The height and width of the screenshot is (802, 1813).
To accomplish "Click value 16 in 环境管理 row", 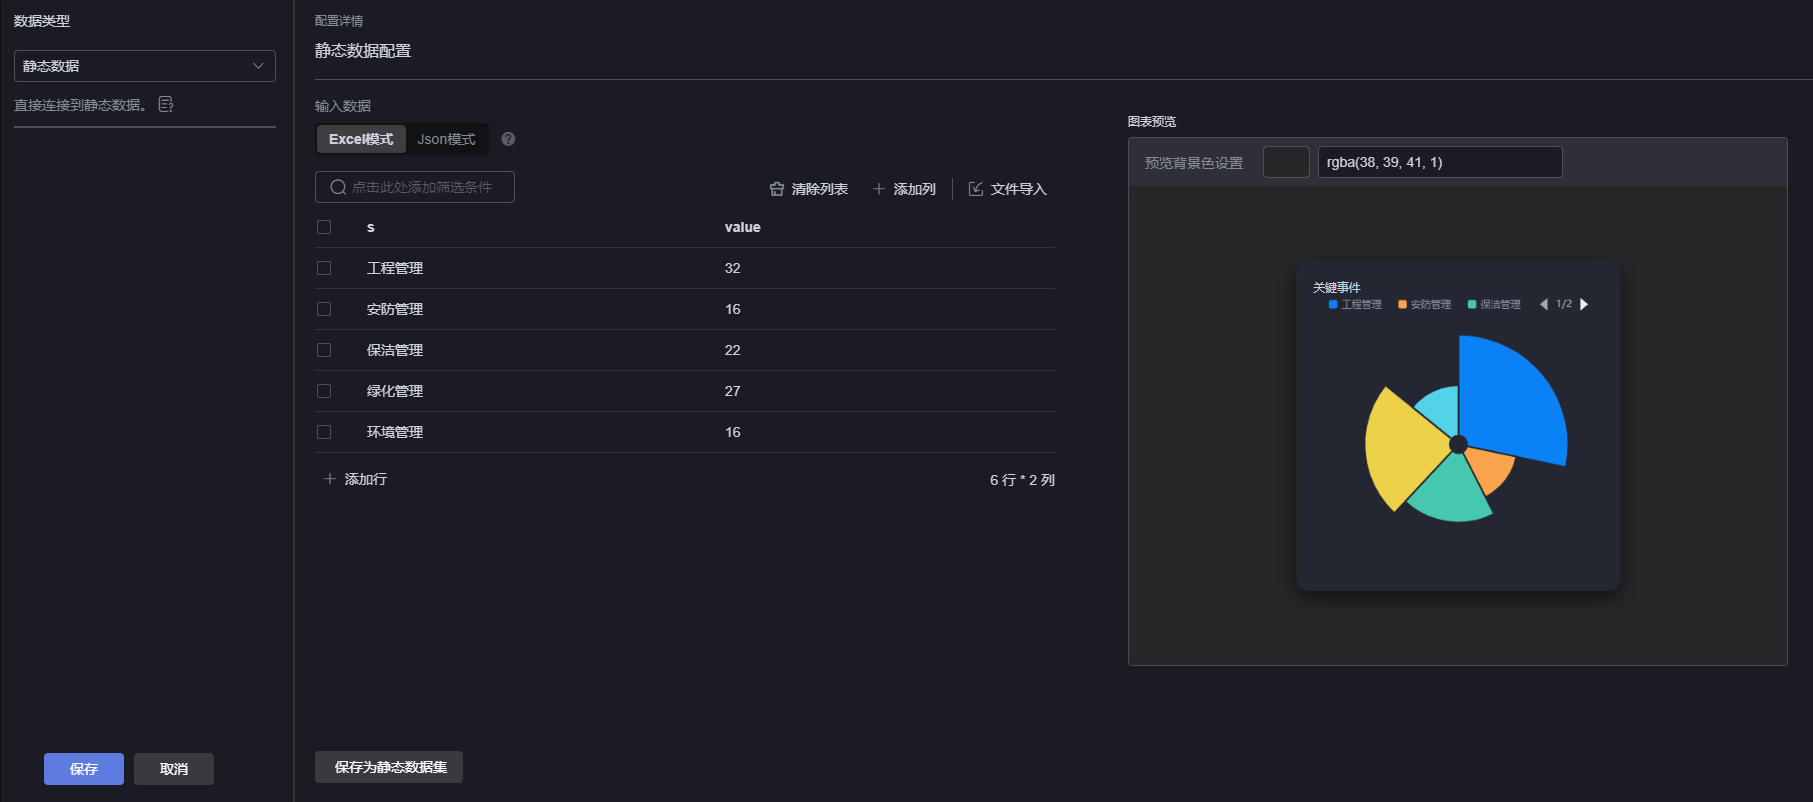I will [x=733, y=432].
